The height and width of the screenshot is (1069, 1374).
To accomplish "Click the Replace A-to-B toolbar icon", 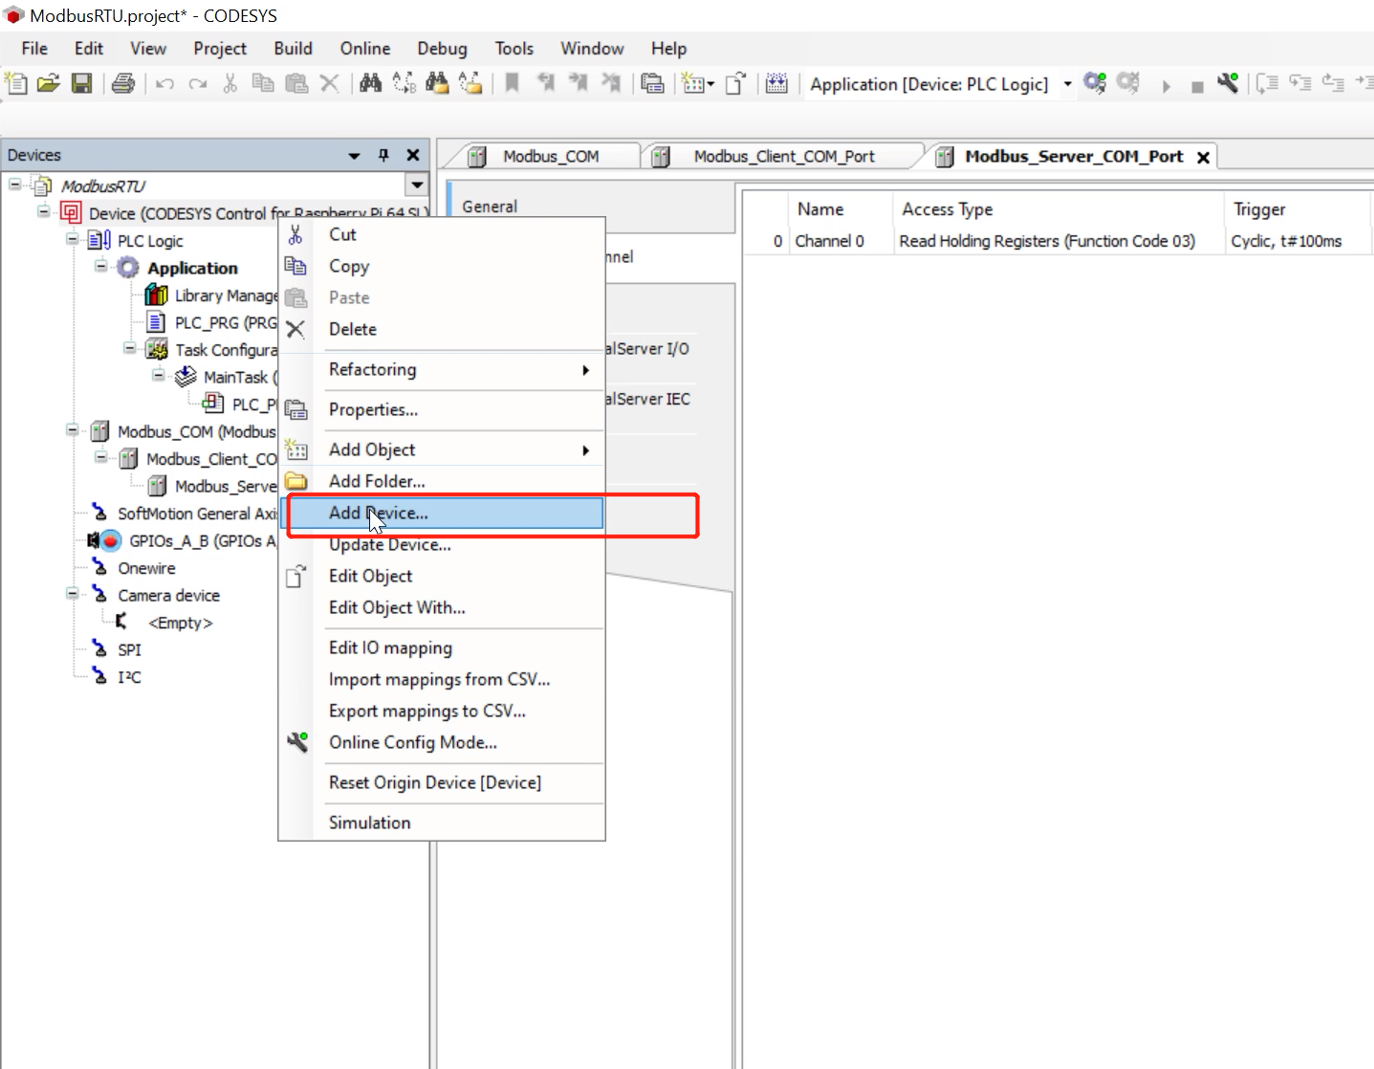I will (x=404, y=84).
